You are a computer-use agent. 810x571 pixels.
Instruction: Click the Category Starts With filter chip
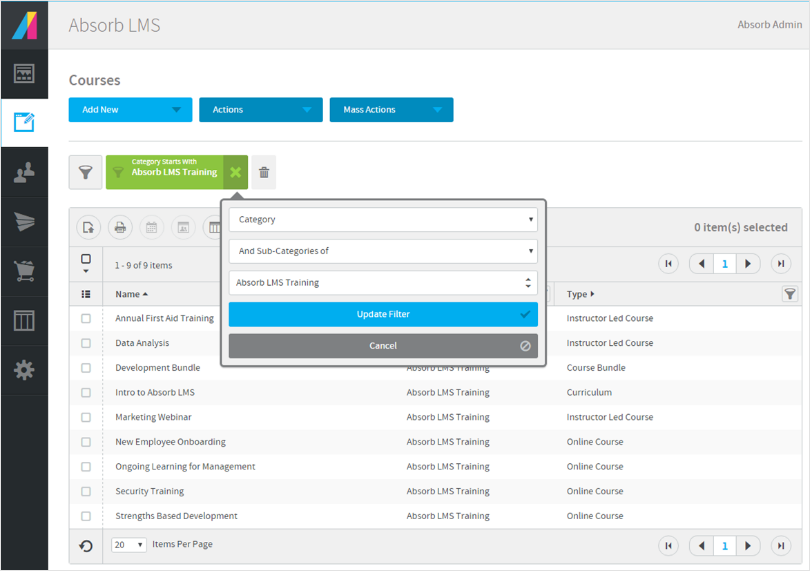tap(165, 172)
